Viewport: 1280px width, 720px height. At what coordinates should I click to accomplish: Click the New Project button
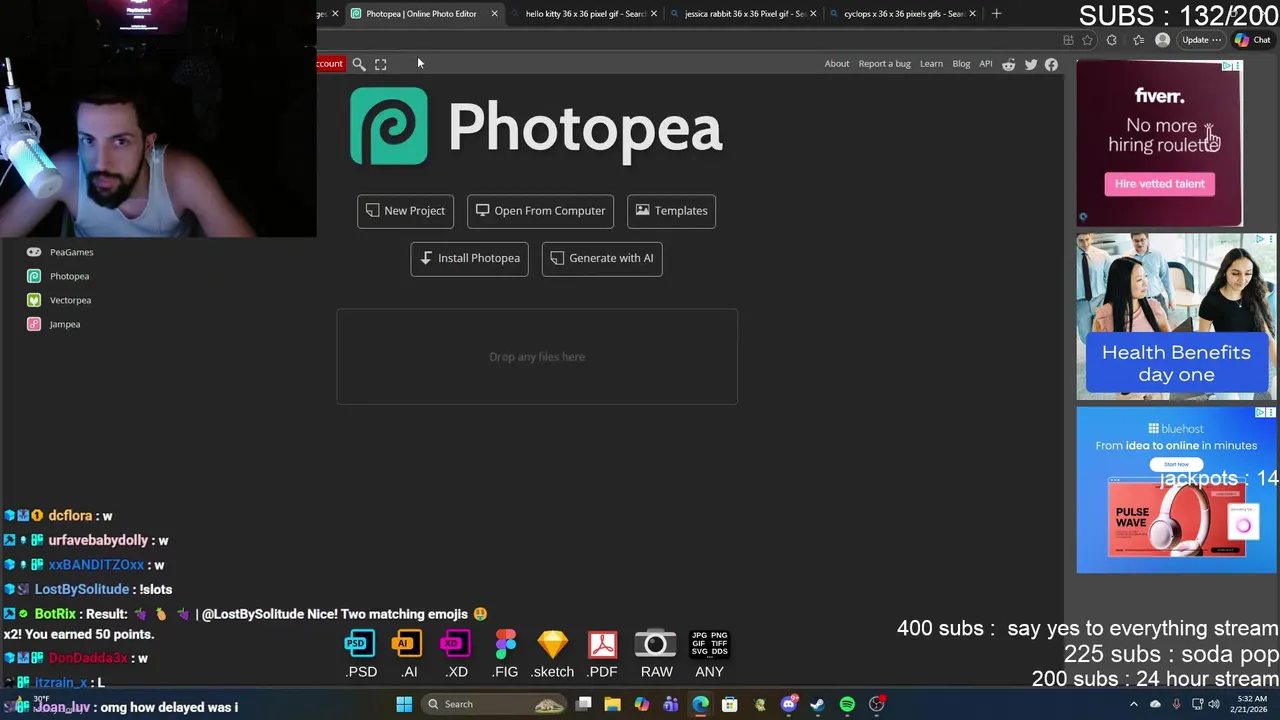[405, 211]
